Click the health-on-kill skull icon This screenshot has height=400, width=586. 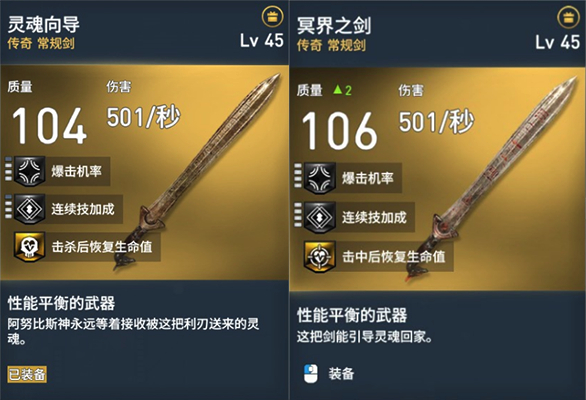tap(30, 247)
